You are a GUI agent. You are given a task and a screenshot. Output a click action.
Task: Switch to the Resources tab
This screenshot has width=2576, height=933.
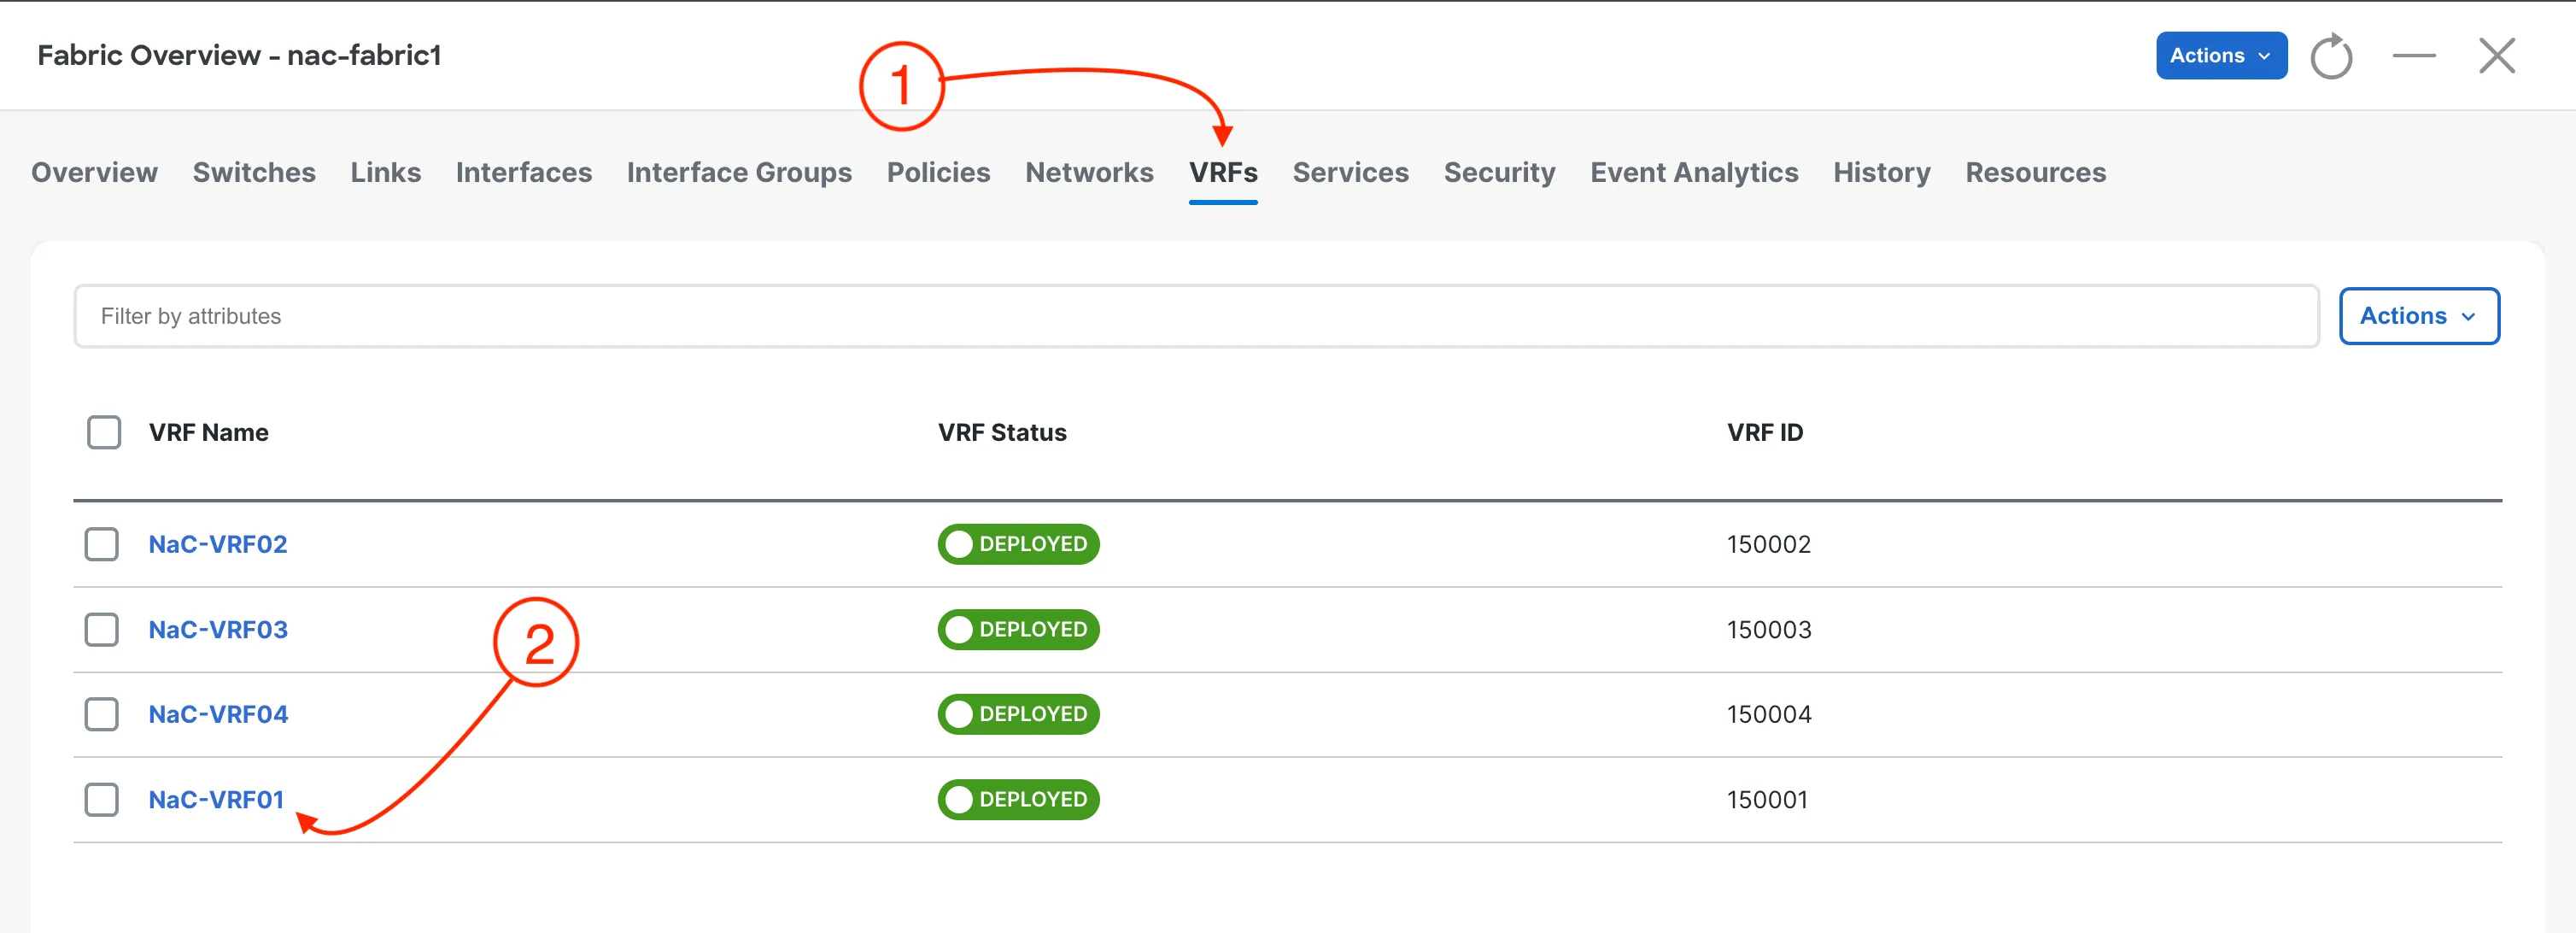click(2035, 172)
